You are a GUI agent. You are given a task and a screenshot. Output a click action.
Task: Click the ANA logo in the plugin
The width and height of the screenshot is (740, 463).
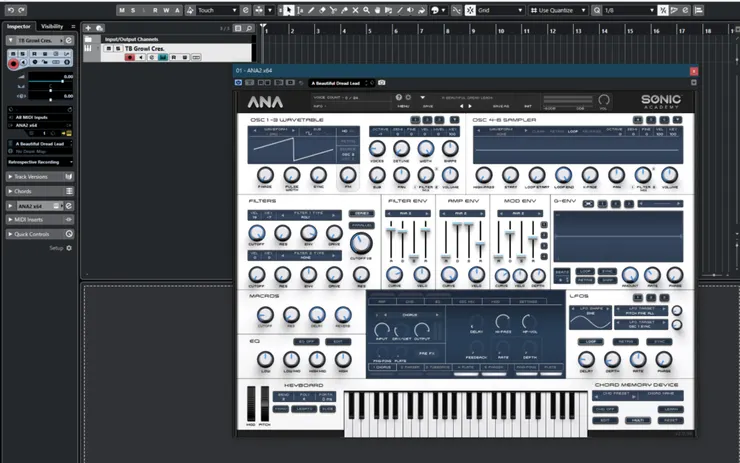point(265,102)
